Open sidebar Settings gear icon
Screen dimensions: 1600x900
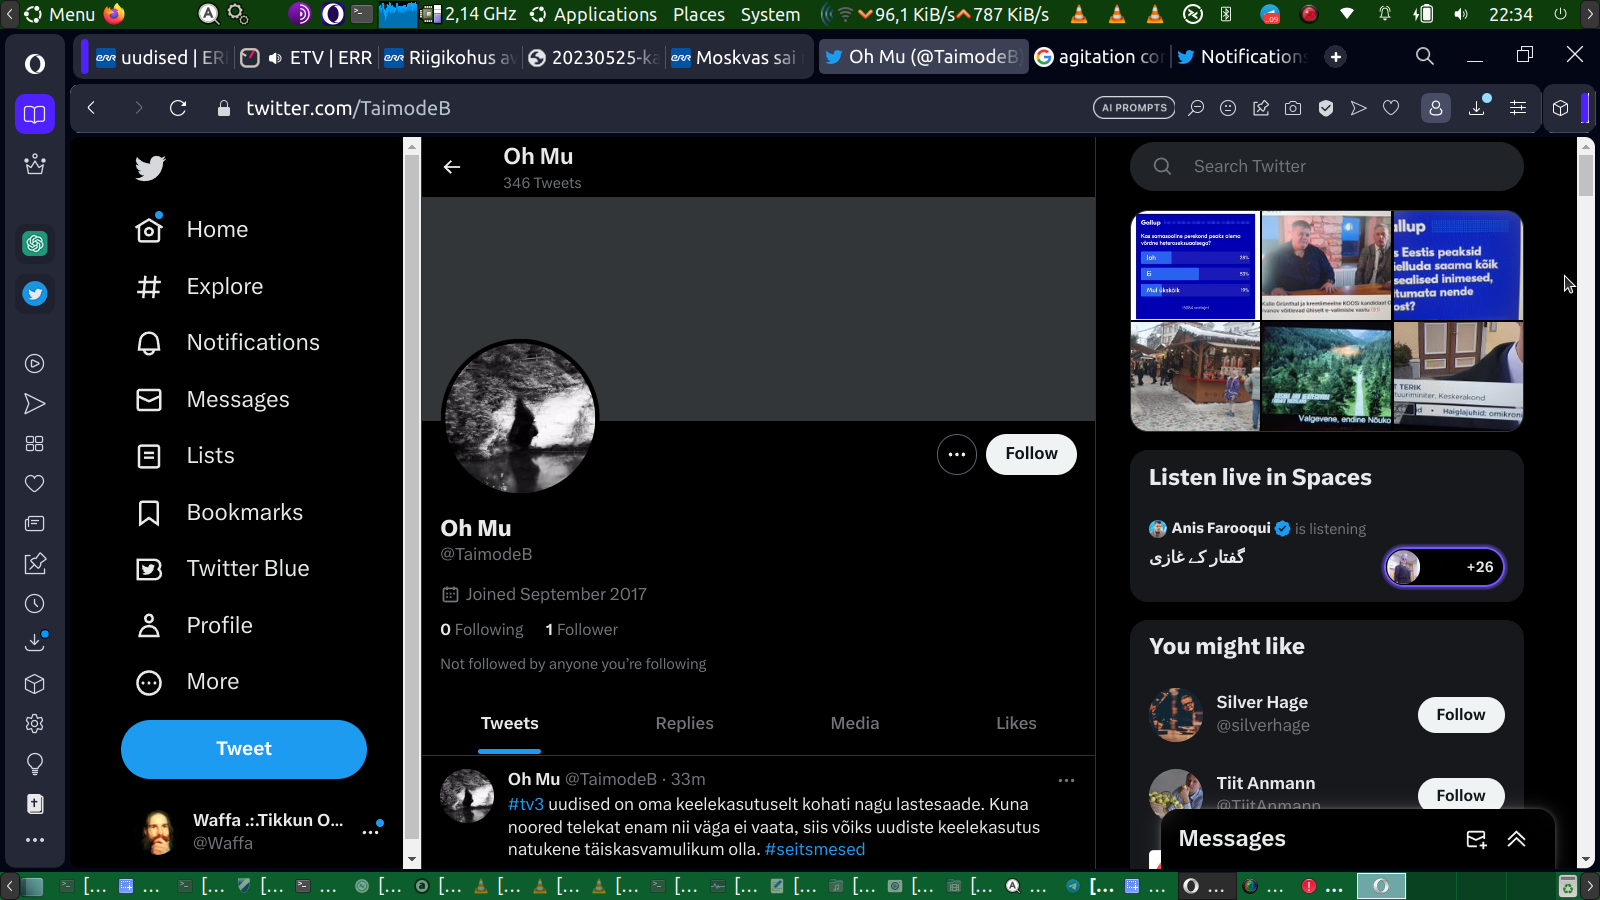click(35, 724)
